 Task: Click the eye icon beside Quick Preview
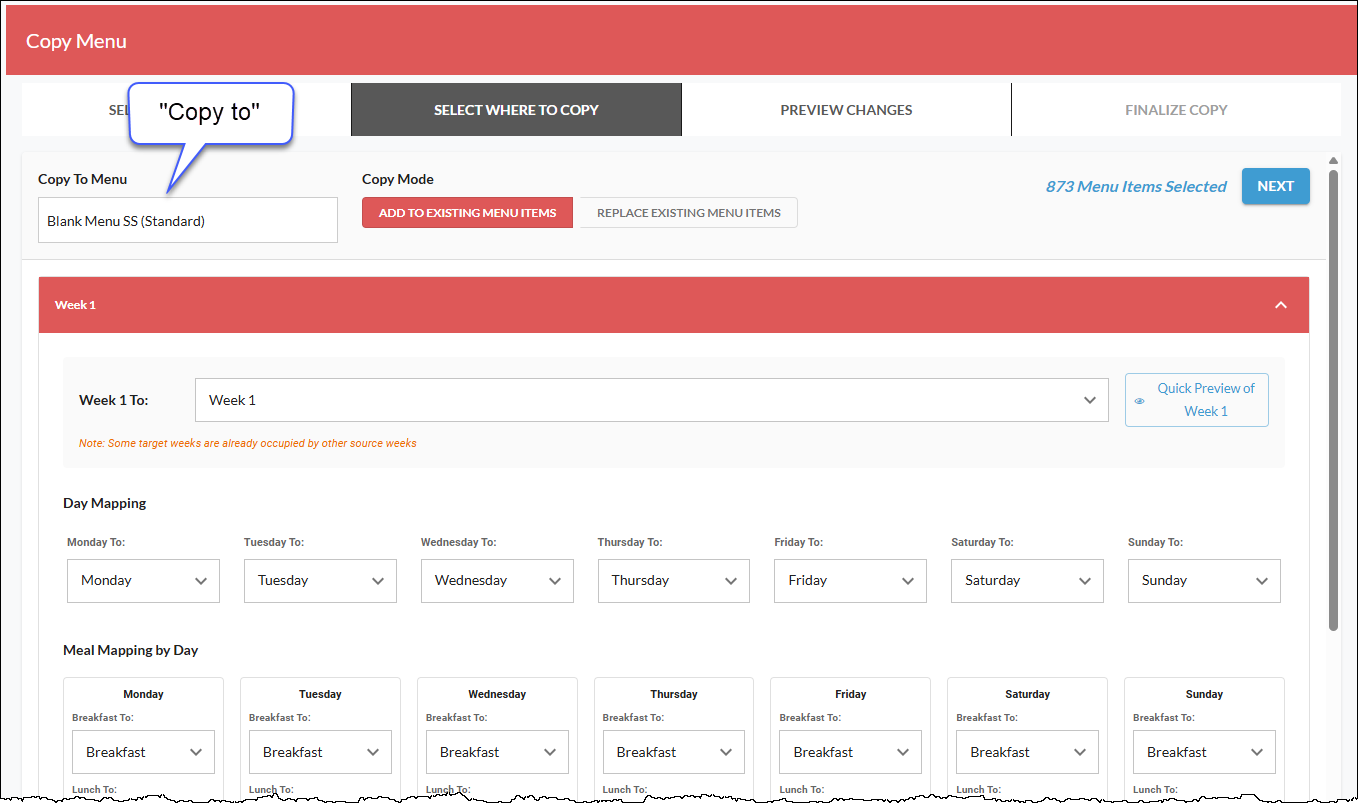tap(1139, 399)
